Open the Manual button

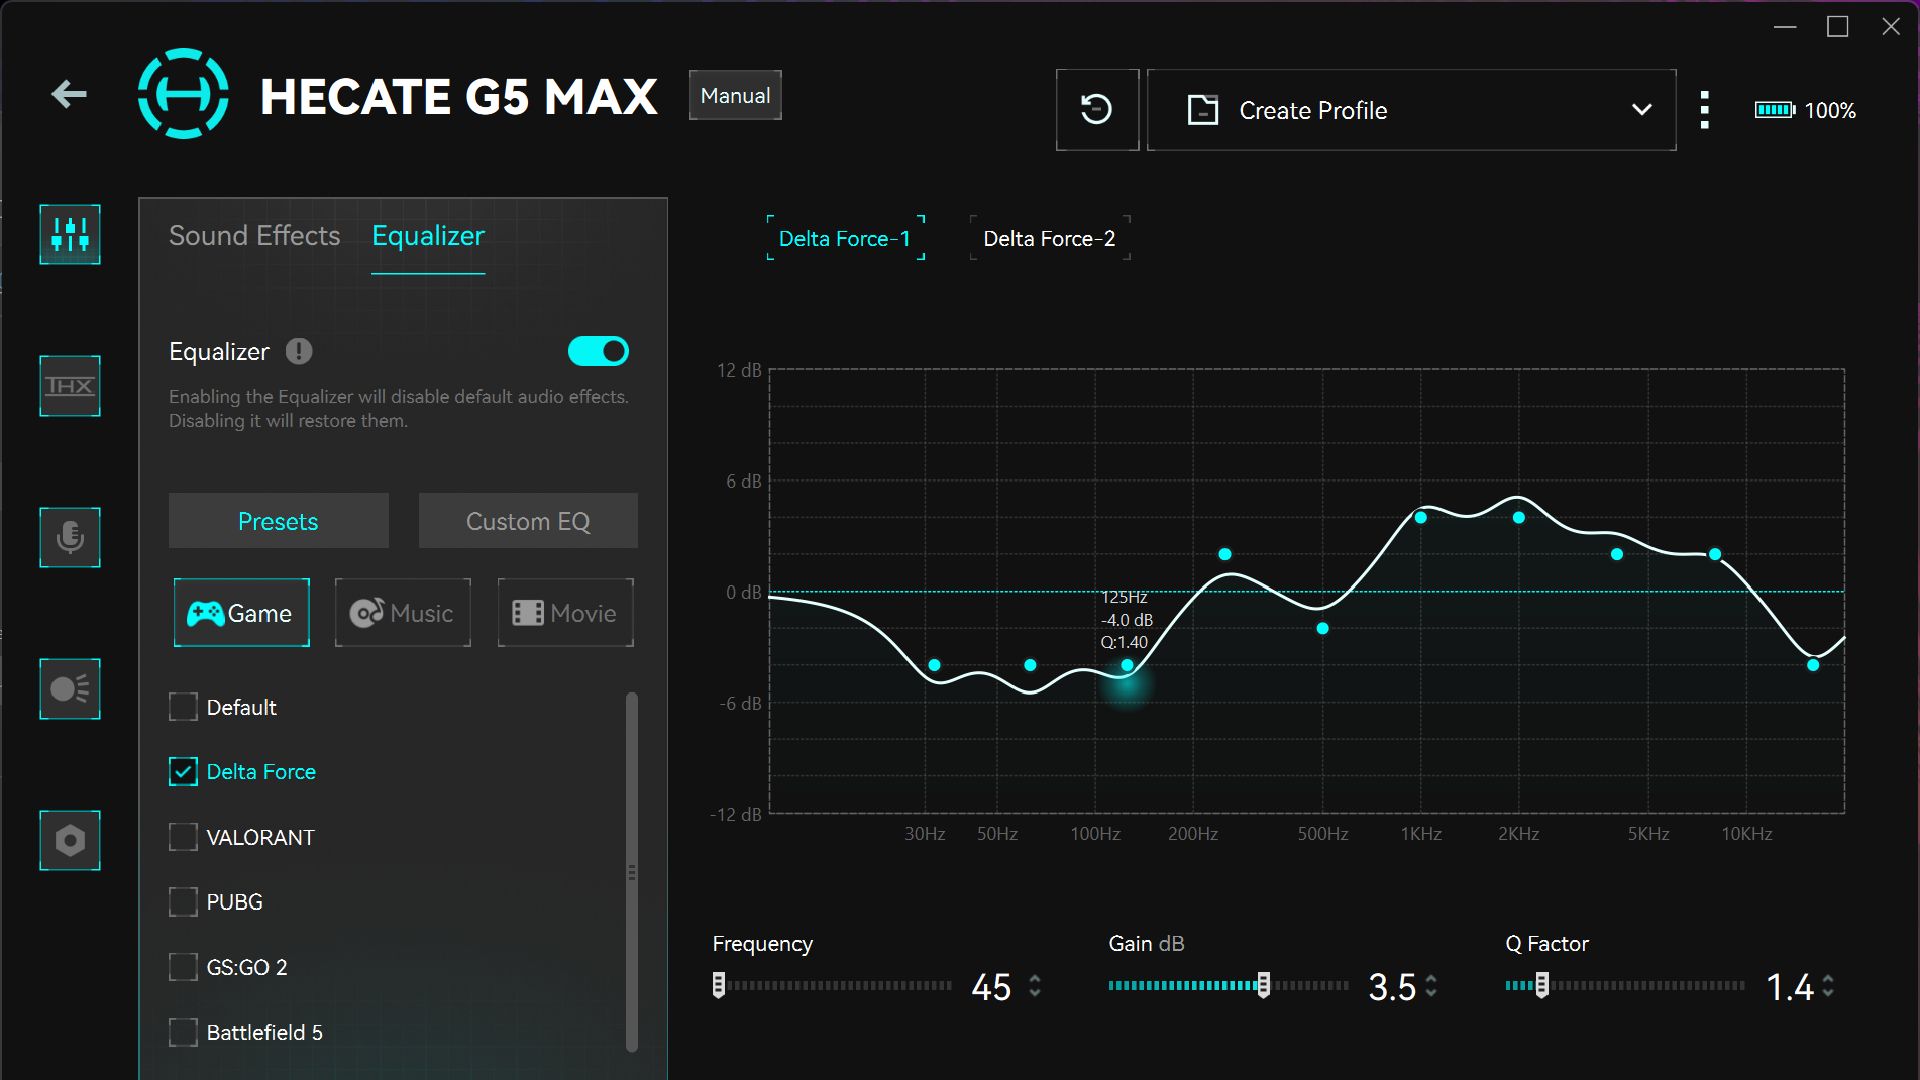pos(735,96)
